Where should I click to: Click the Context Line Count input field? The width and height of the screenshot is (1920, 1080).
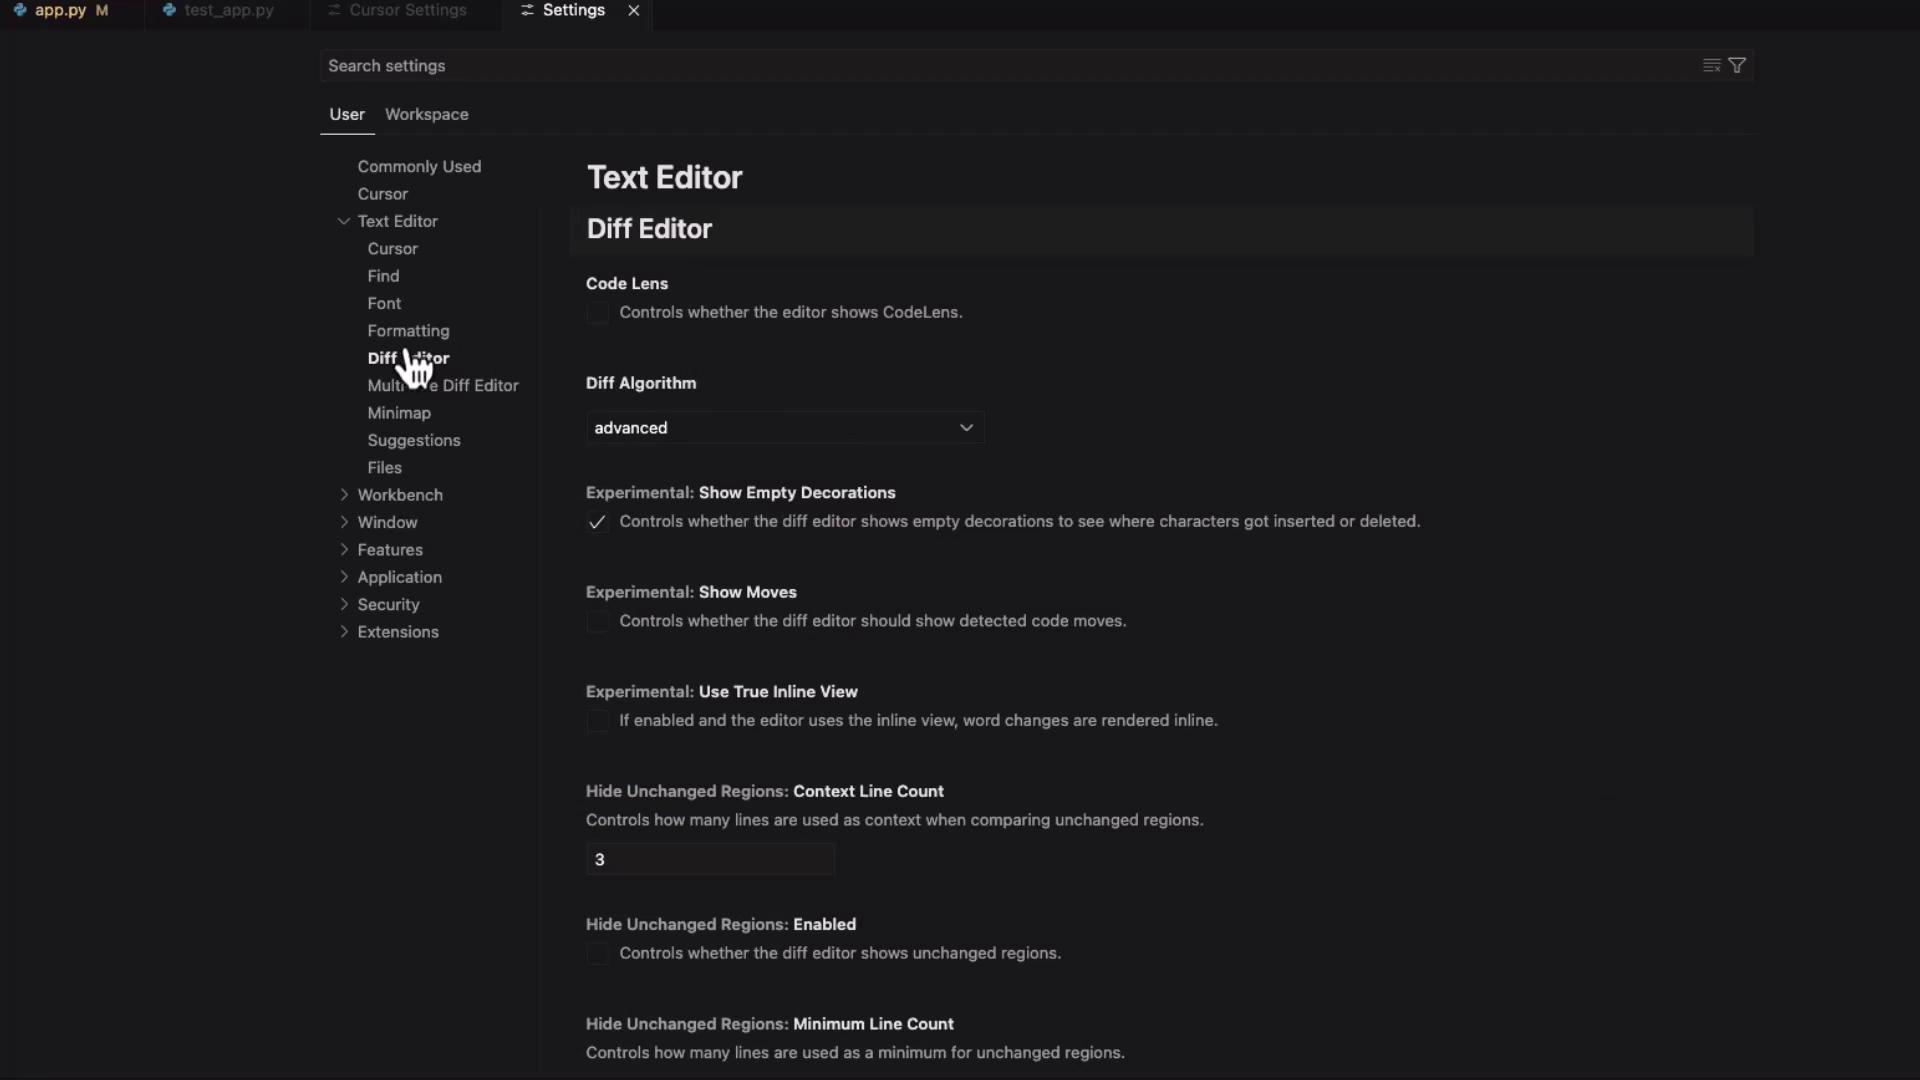click(x=710, y=860)
